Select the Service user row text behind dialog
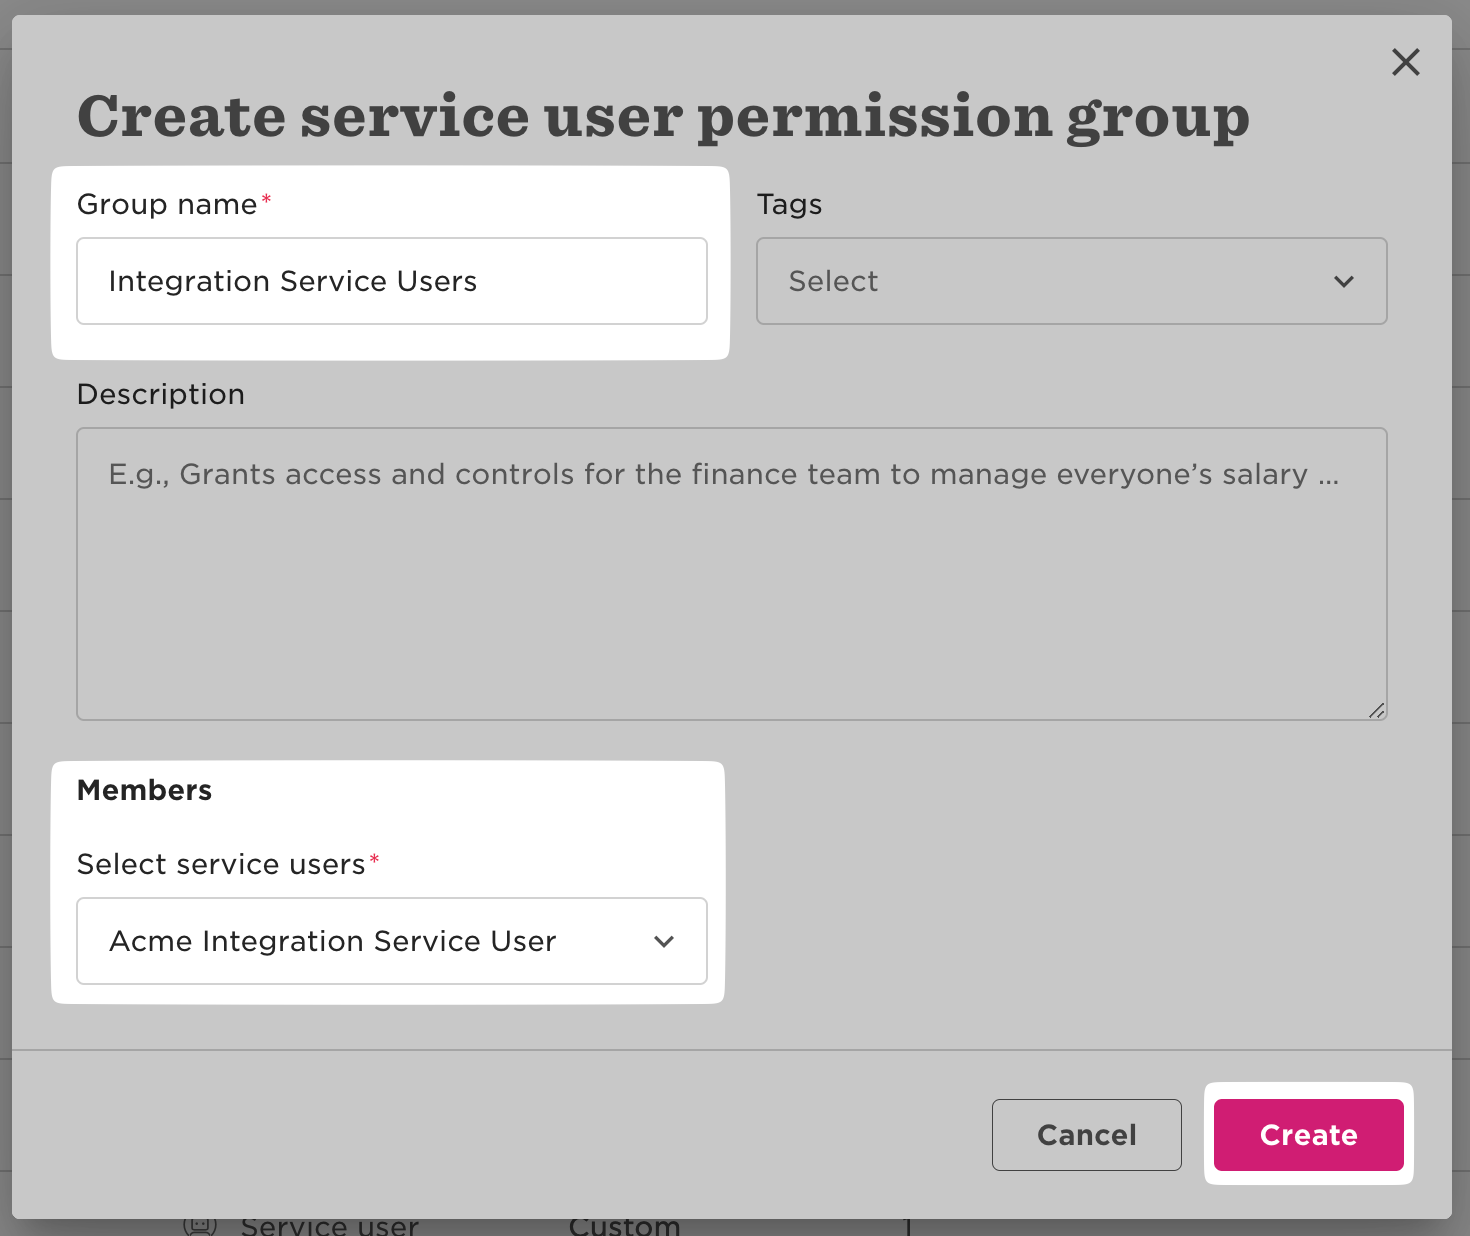The image size is (1470, 1236). pos(329,1226)
